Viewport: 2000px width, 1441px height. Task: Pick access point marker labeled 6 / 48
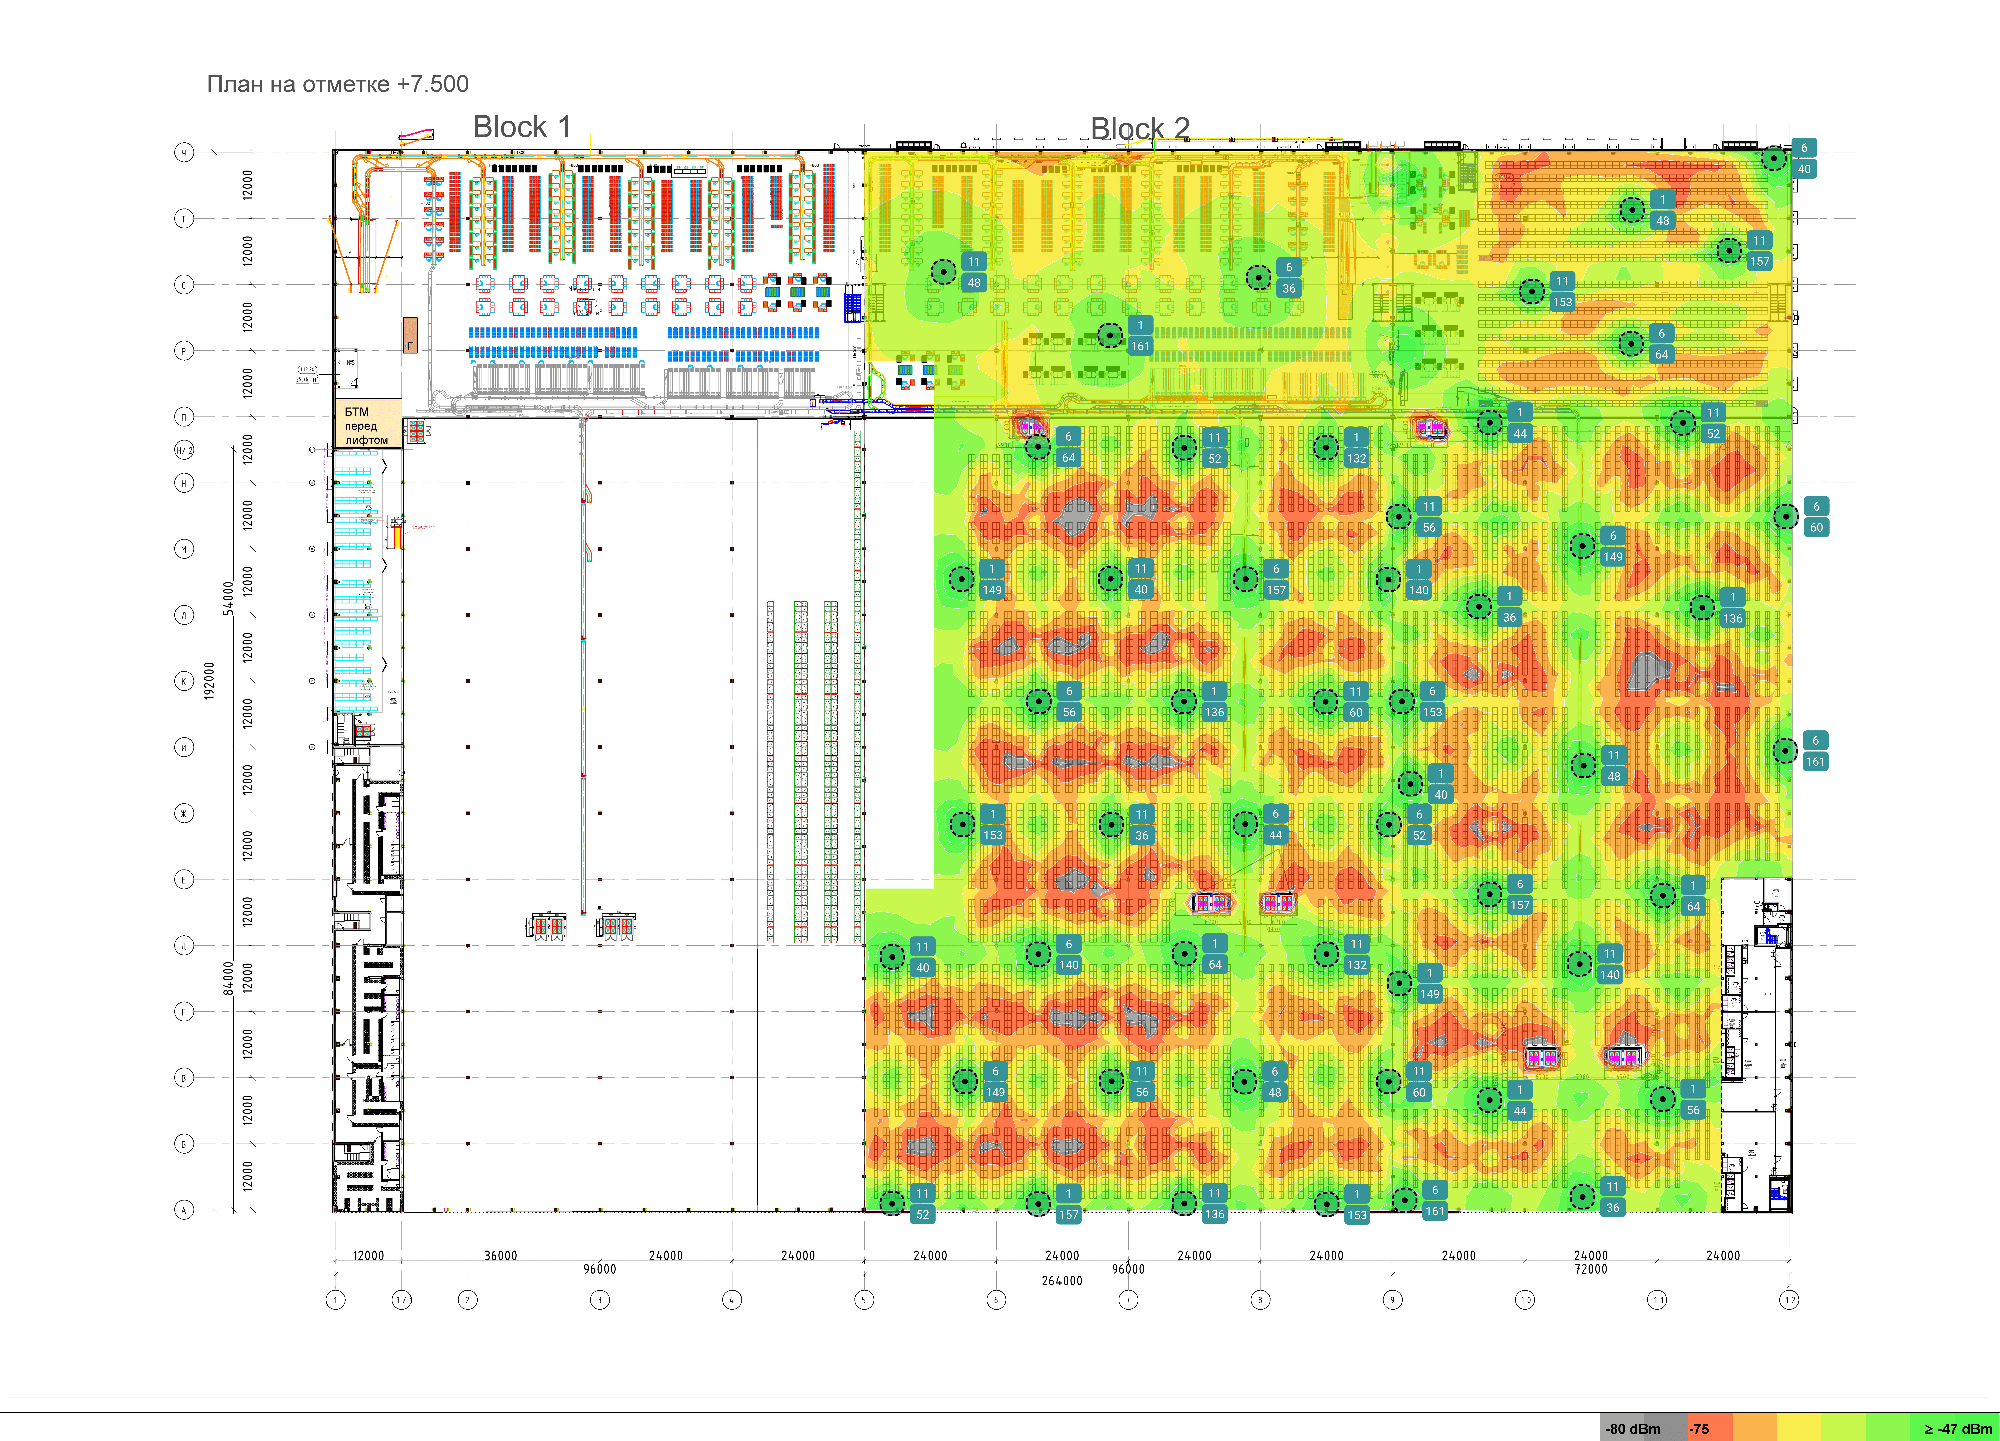pos(1244,1081)
